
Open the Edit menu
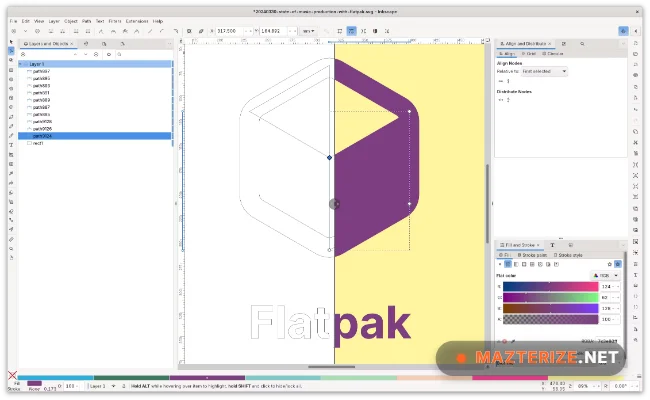point(26,21)
